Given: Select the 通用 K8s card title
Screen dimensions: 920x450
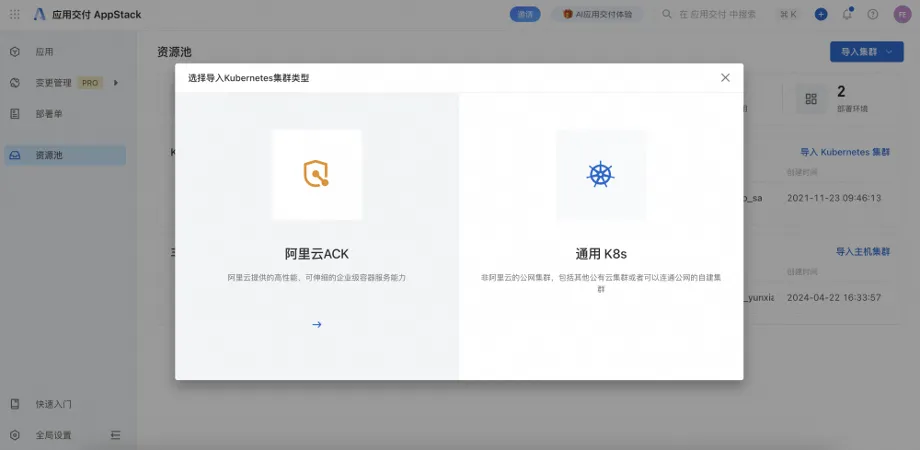Looking at the screenshot, I should coord(601,254).
